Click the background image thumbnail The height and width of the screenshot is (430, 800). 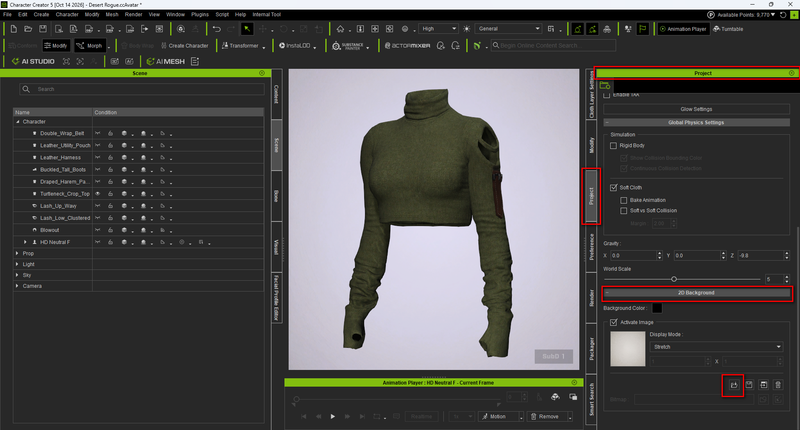(628, 349)
